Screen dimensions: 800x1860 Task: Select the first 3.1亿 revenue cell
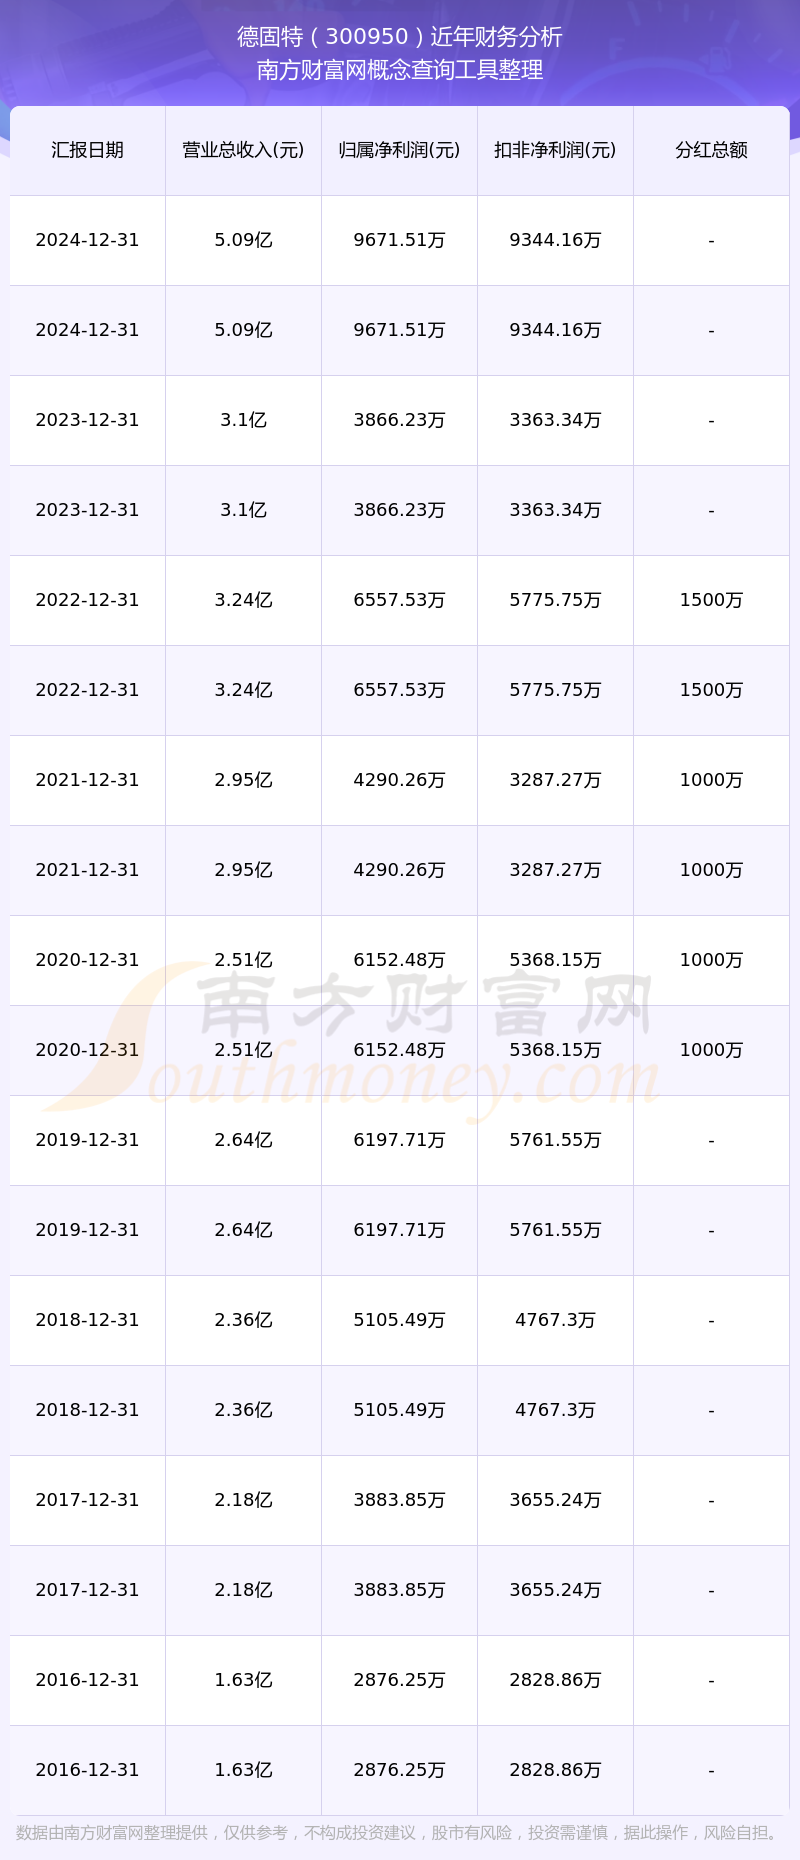243,420
